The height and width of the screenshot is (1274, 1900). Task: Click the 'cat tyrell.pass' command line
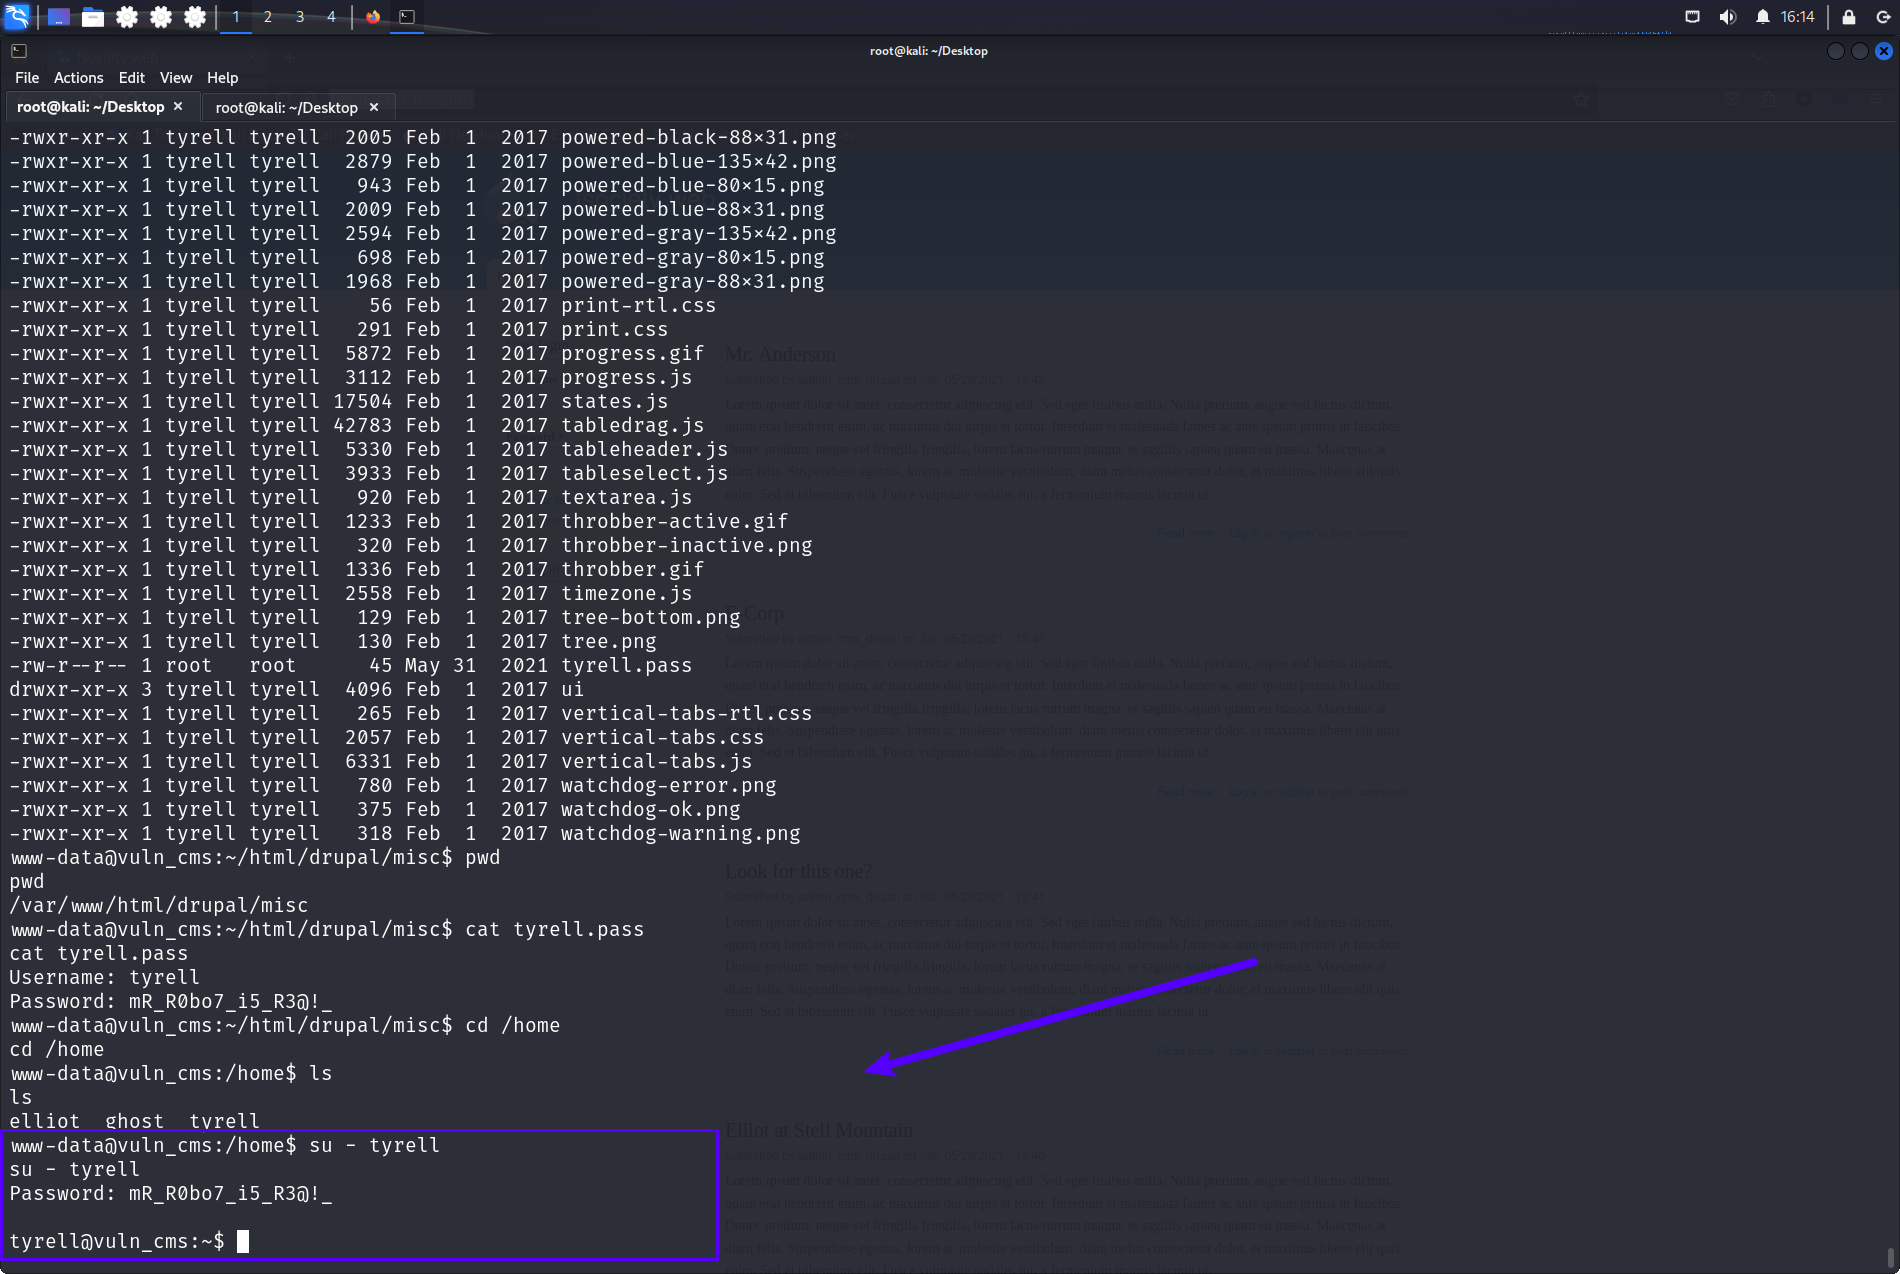point(327,929)
